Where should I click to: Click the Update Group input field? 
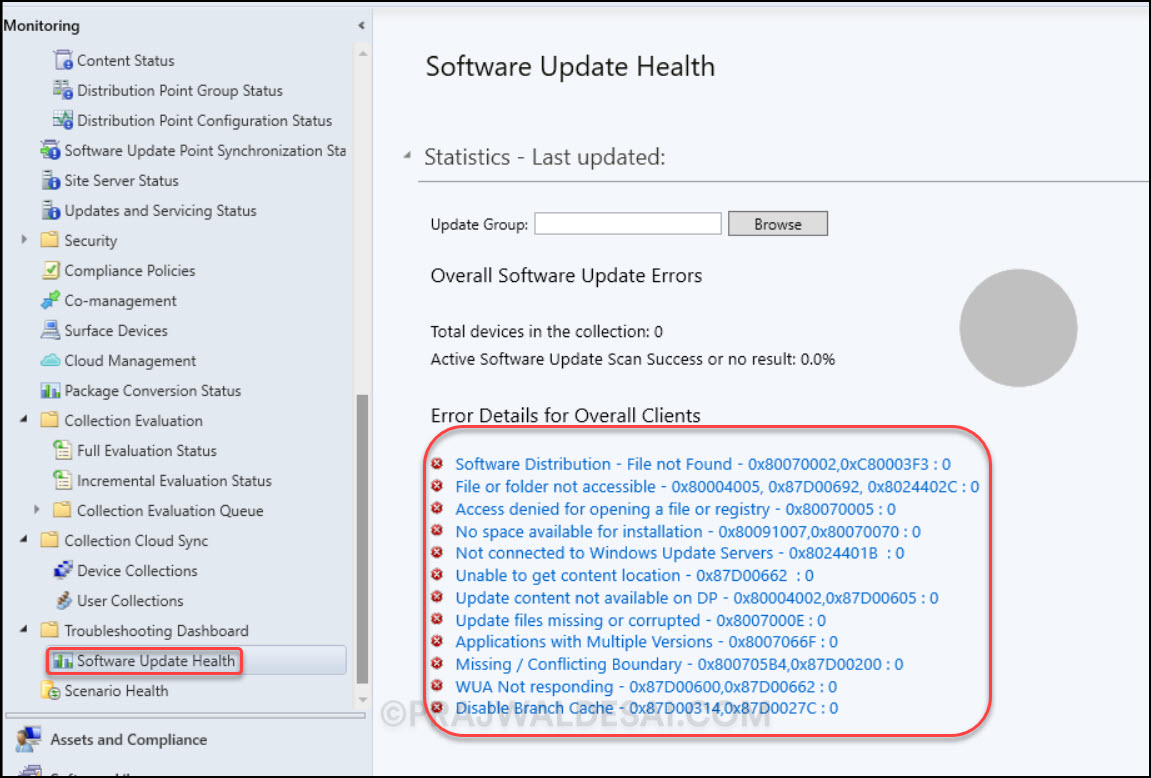click(x=628, y=224)
